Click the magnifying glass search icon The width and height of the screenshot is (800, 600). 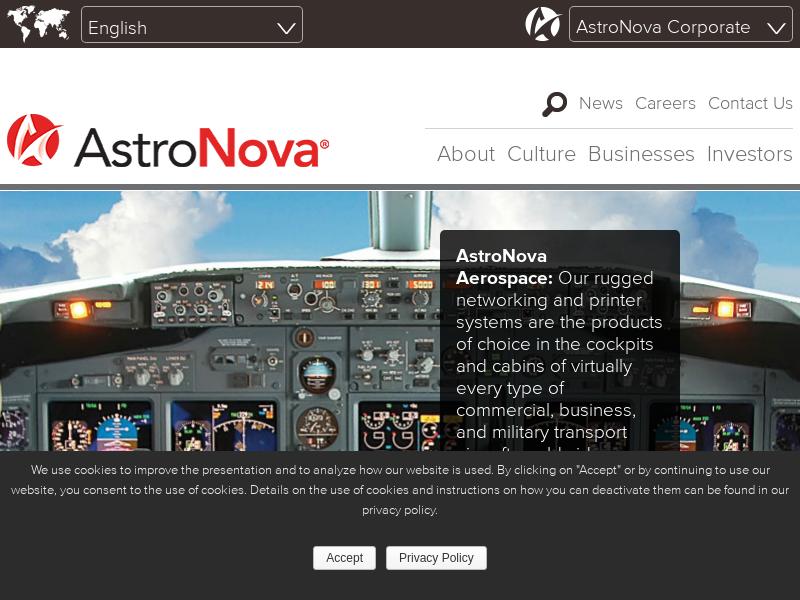[555, 104]
